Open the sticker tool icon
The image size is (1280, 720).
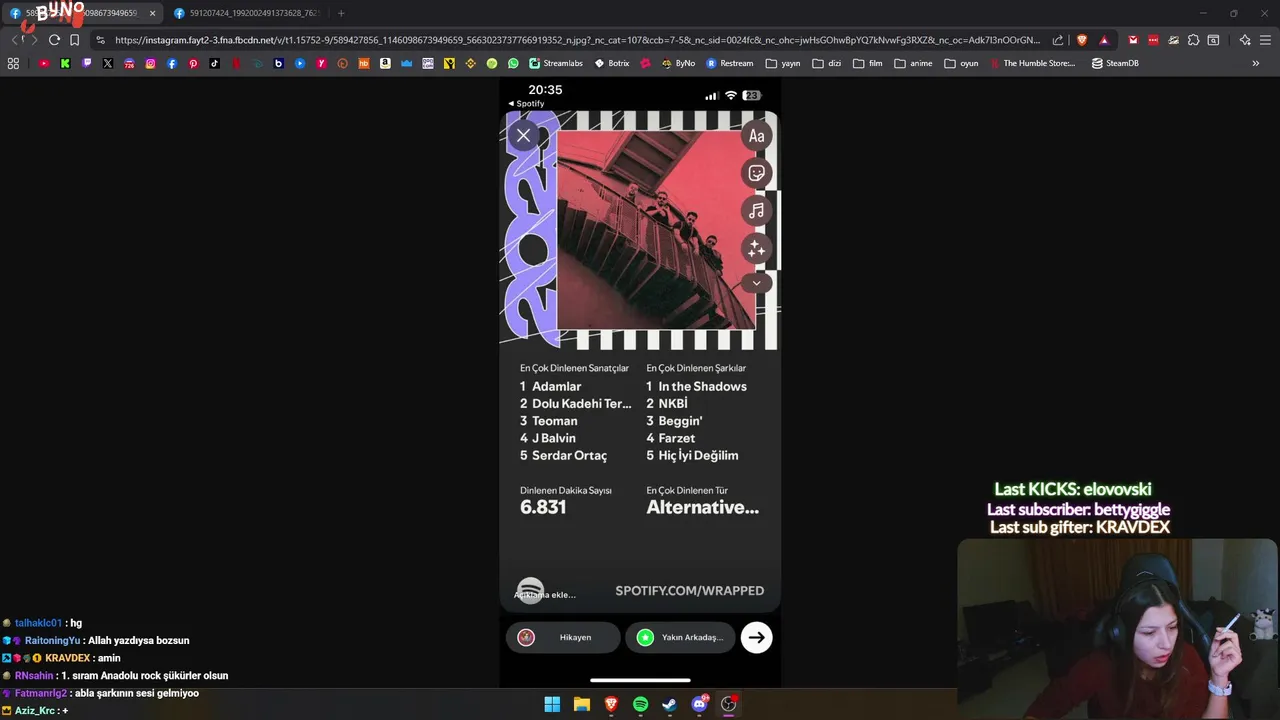pyautogui.click(x=757, y=173)
